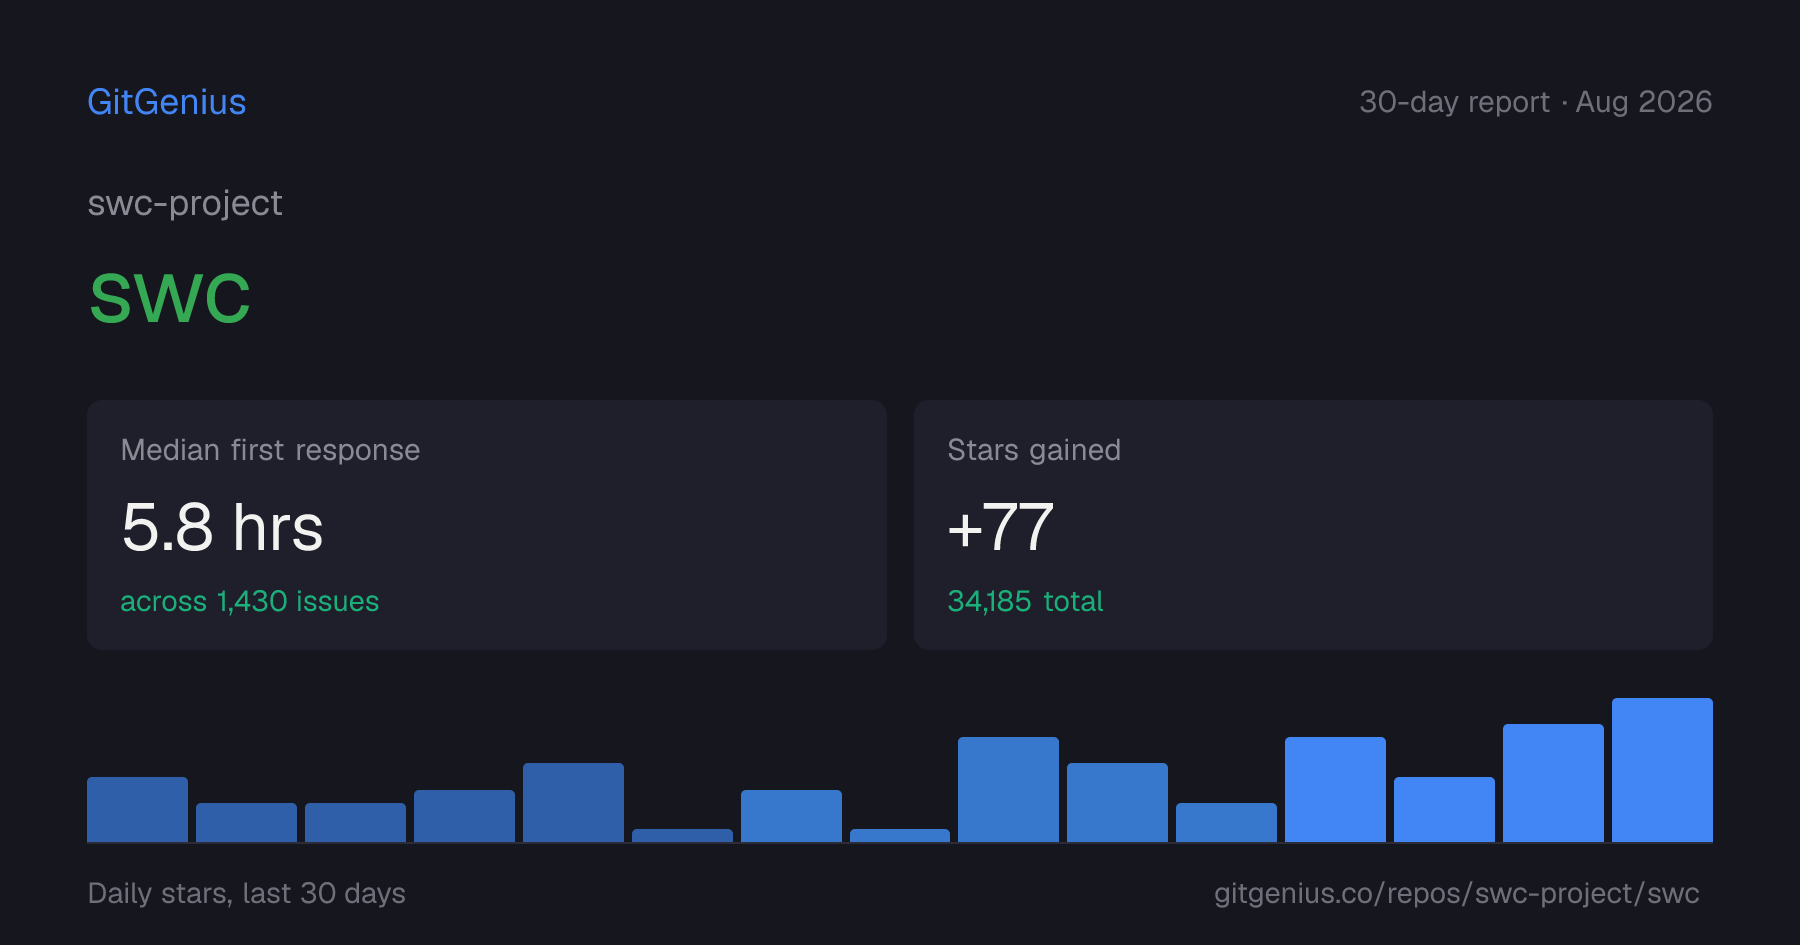The image size is (1800, 945).
Task: Click the tallest bar in the daily stars chart
Action: coord(1662,770)
